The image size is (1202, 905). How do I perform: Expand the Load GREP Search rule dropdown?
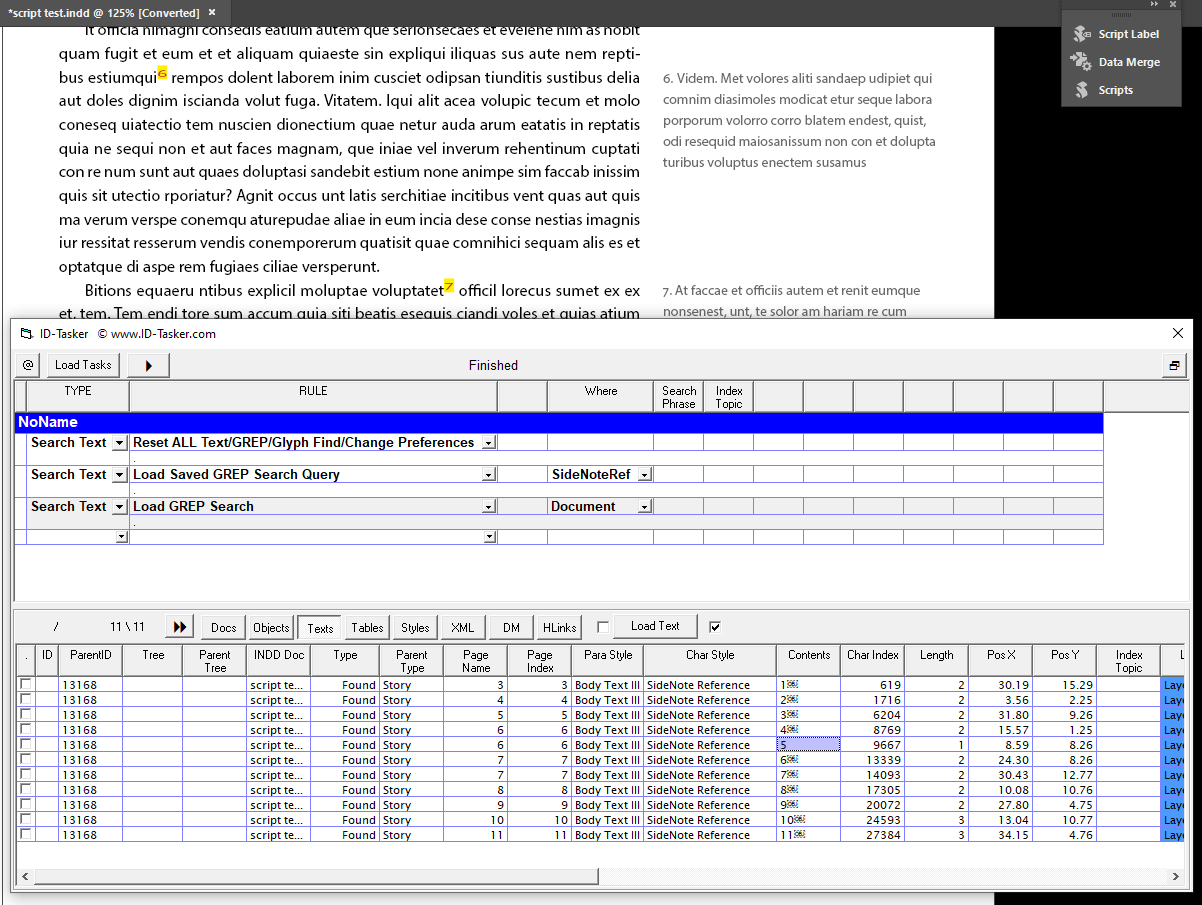489,506
